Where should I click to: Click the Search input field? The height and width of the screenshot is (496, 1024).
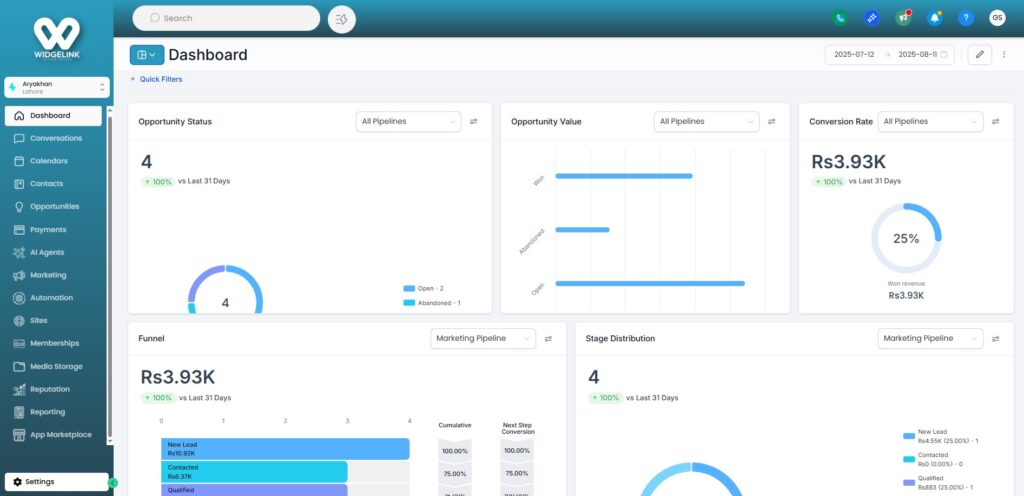[228, 18]
